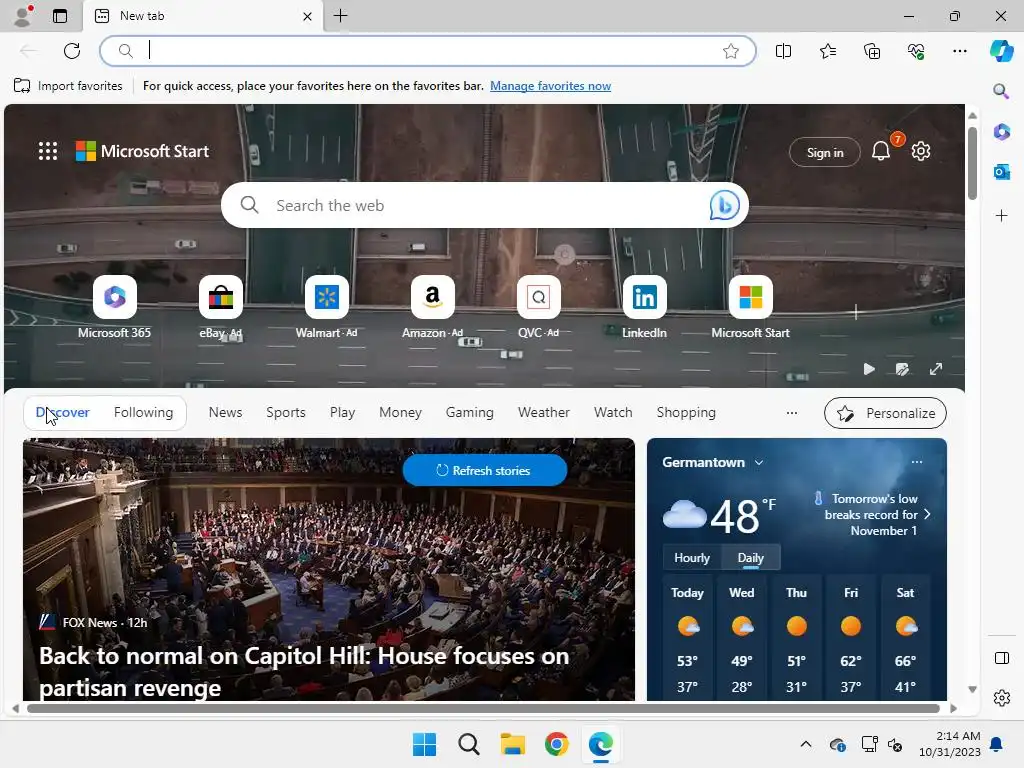
Task: Open the Shopping category
Action: 686,413
